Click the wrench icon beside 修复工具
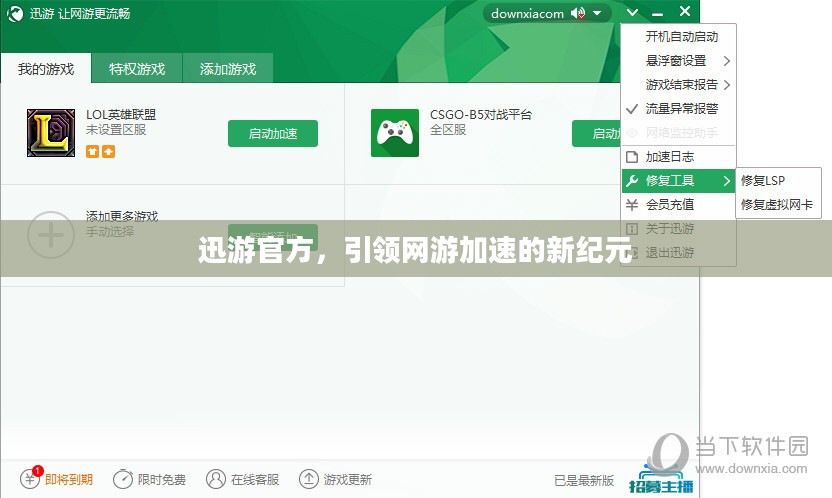832x498 pixels. (x=632, y=181)
